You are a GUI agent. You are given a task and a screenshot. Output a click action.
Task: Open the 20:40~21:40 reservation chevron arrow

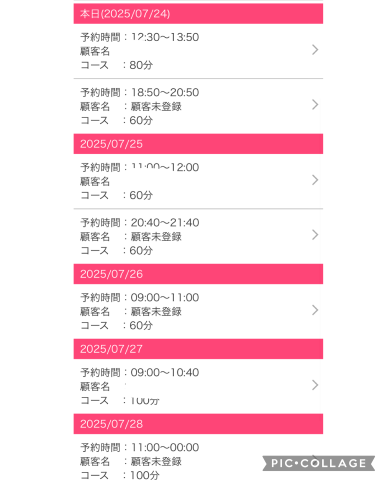tap(315, 235)
